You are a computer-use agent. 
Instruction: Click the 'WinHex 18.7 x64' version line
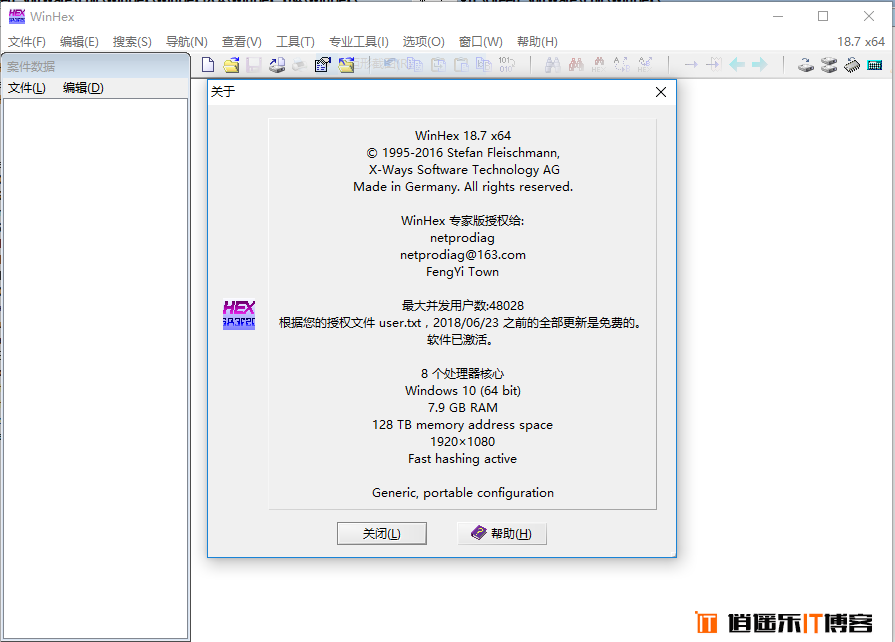pyautogui.click(x=463, y=136)
